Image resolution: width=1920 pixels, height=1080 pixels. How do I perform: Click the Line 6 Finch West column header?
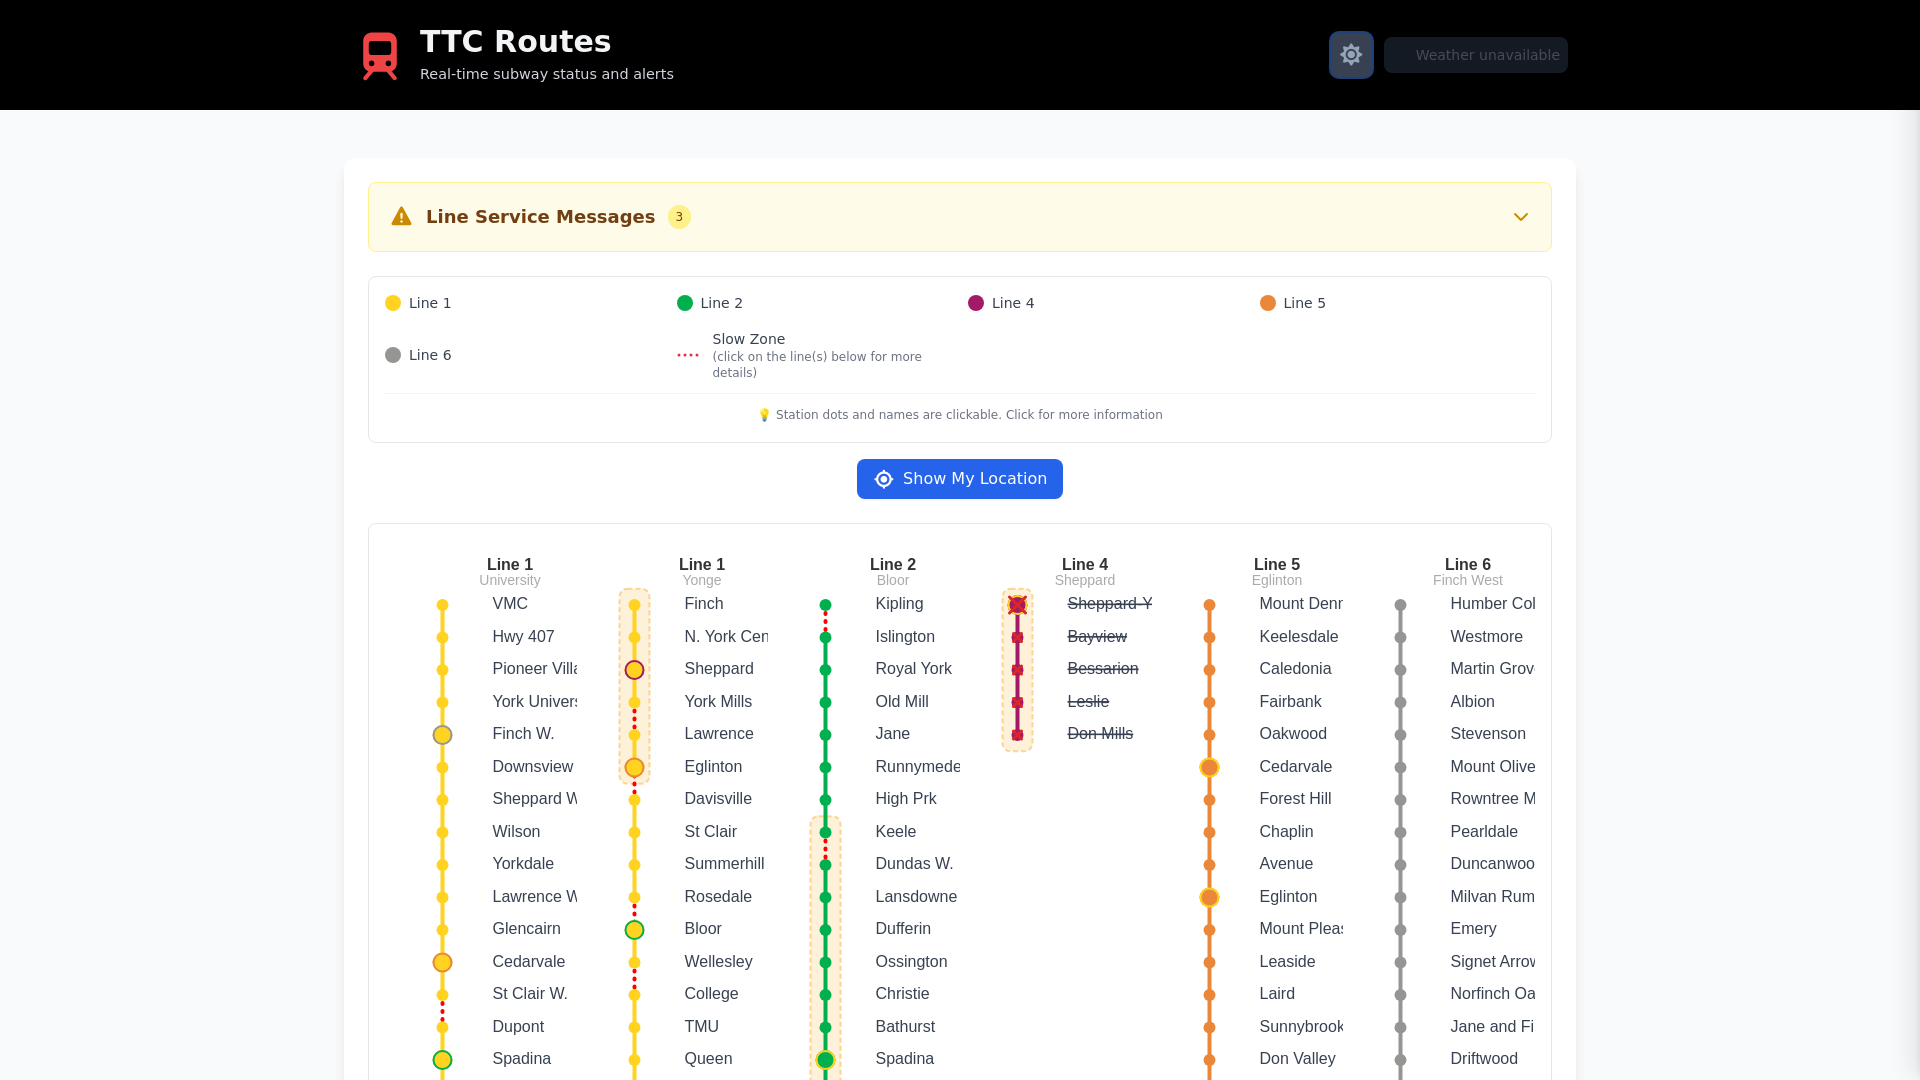click(1468, 572)
